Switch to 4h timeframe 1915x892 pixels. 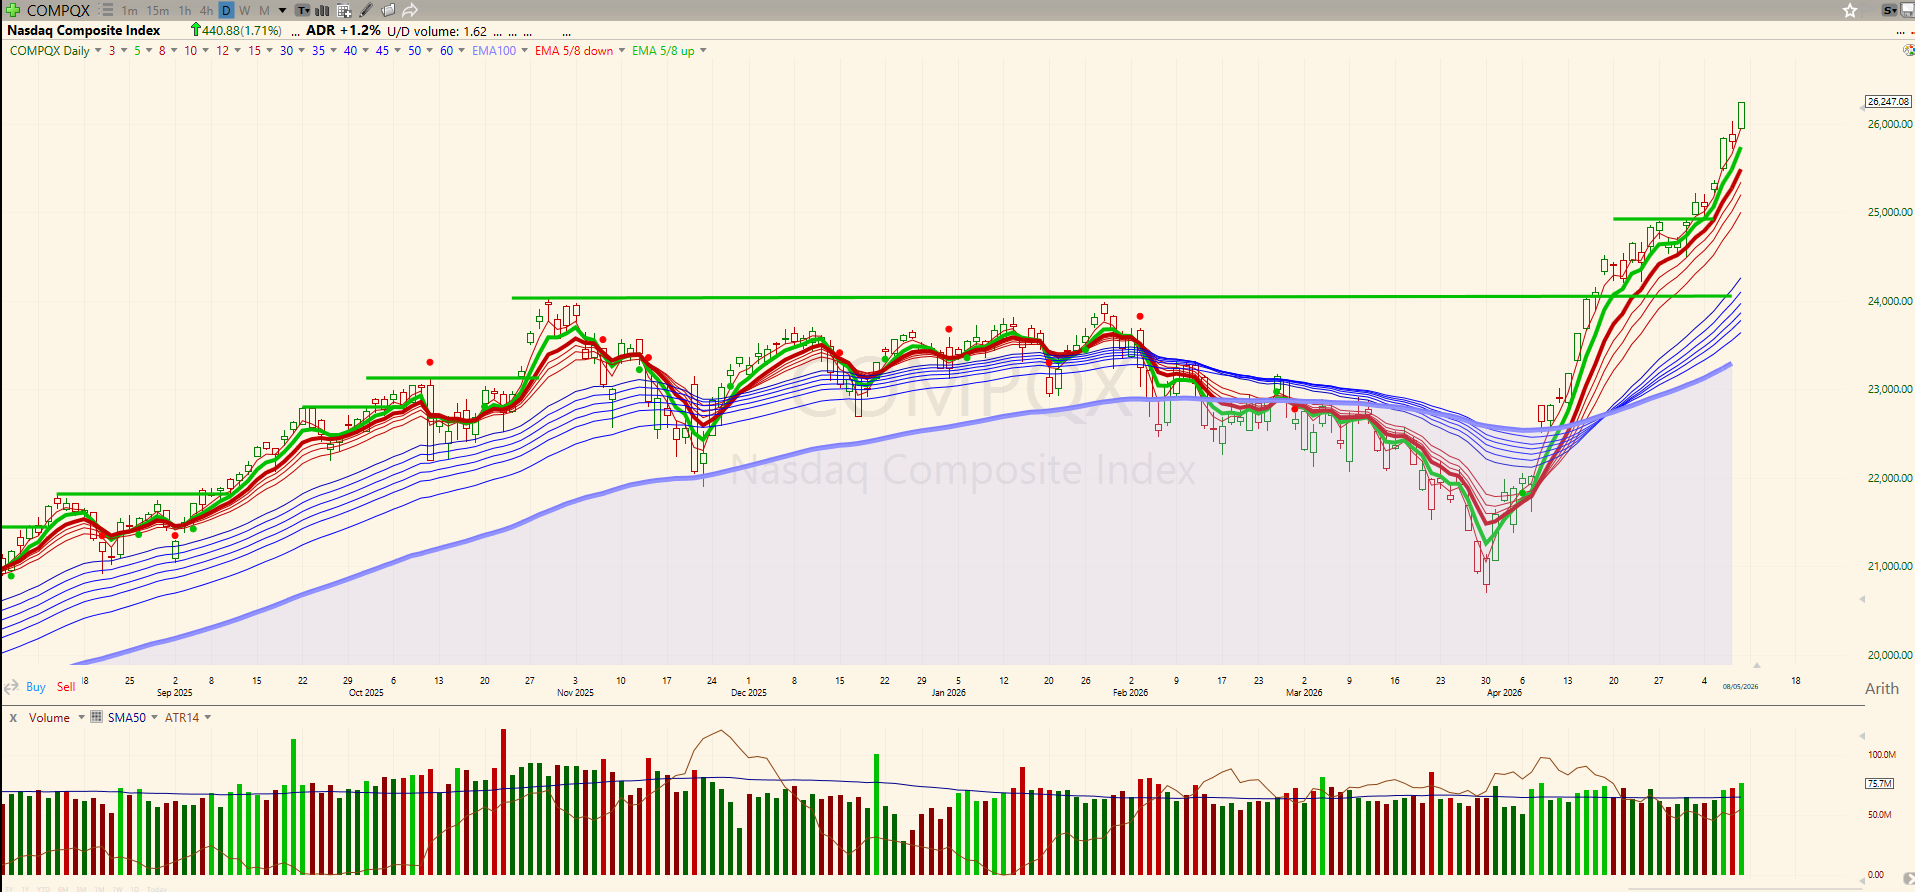(x=207, y=10)
